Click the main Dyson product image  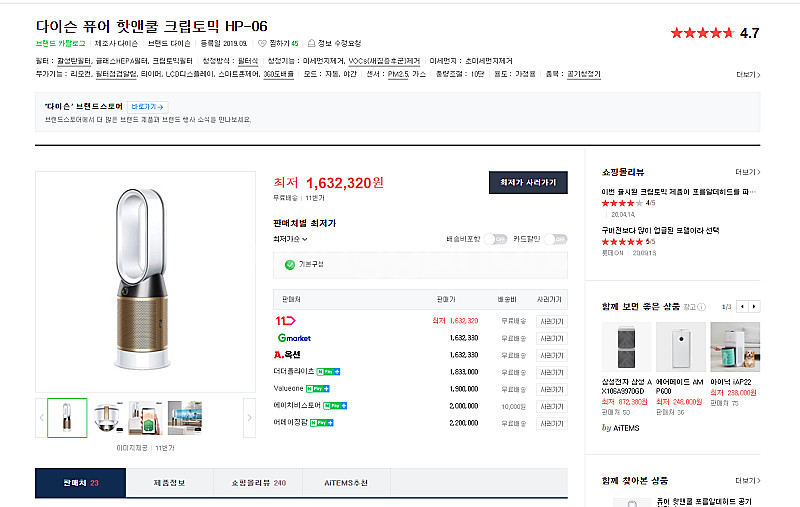[145, 282]
